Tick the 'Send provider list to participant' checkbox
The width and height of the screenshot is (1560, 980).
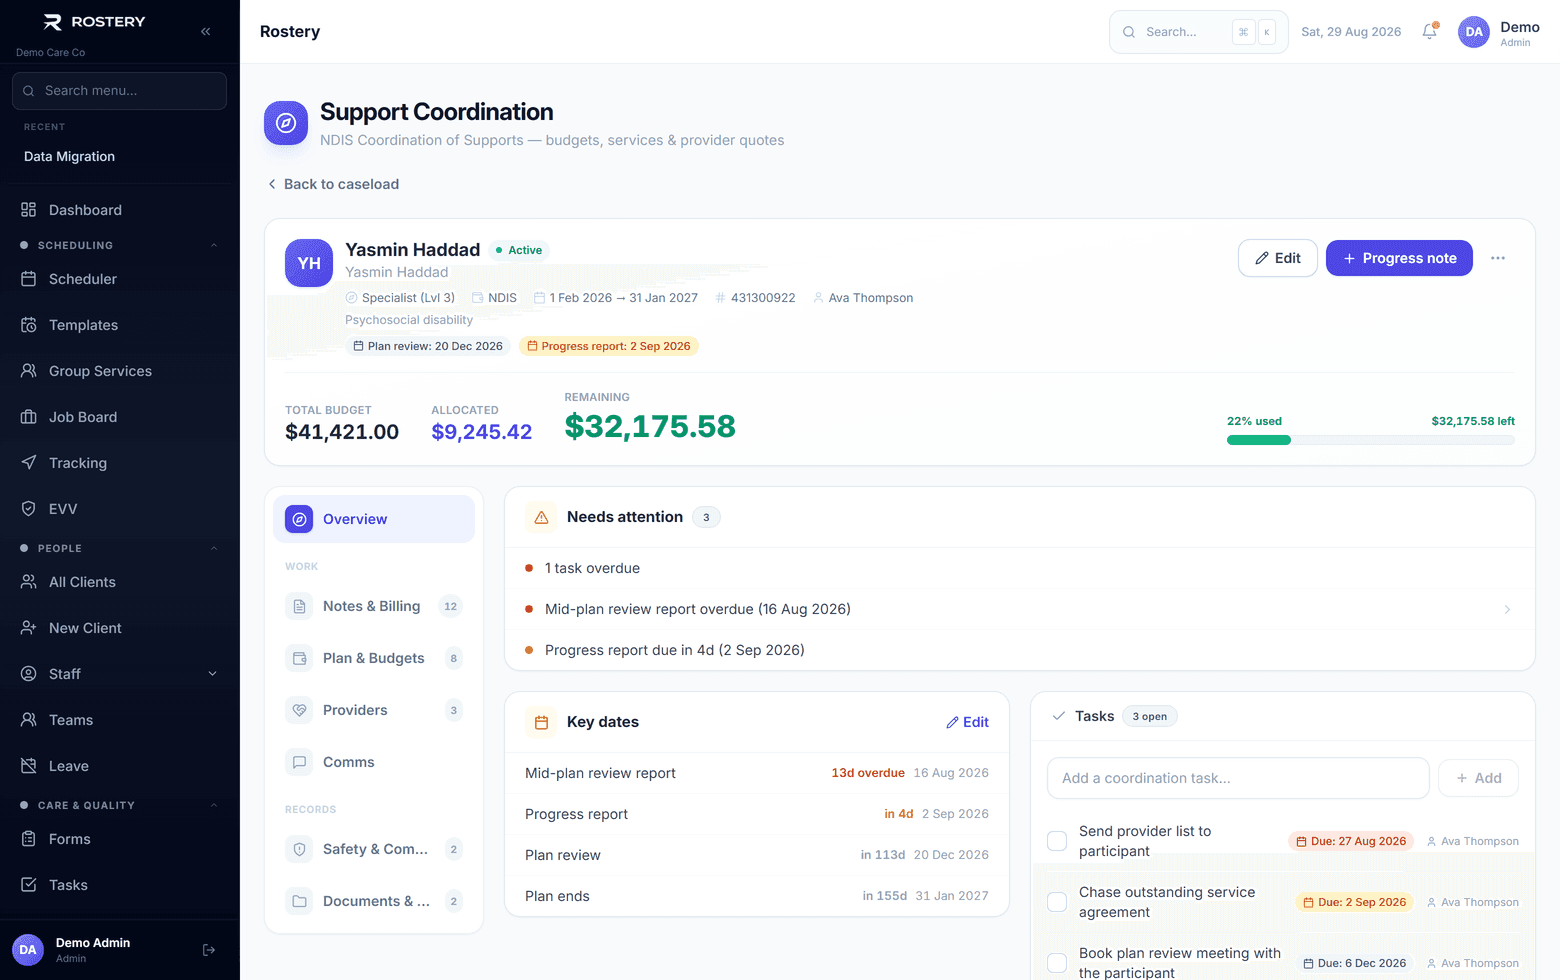[x=1057, y=841]
